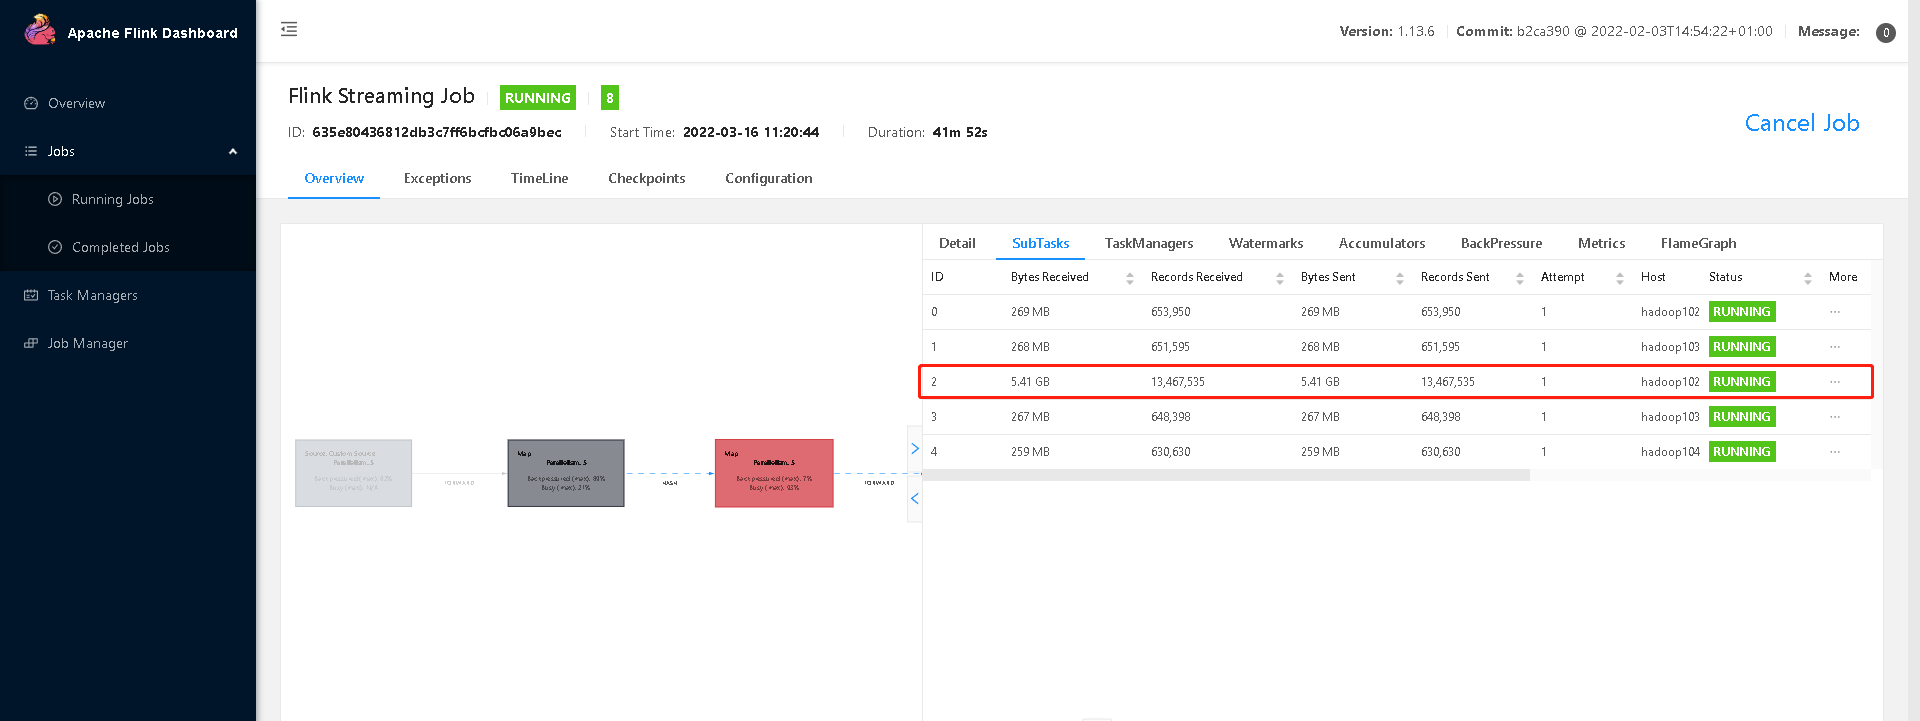The height and width of the screenshot is (721, 1920).
Task: Open Overview in the sidebar
Action: (76, 103)
